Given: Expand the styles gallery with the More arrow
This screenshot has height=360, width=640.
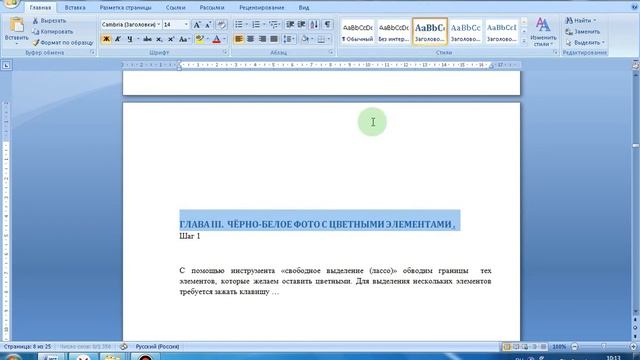Looking at the screenshot, I should 524,41.
